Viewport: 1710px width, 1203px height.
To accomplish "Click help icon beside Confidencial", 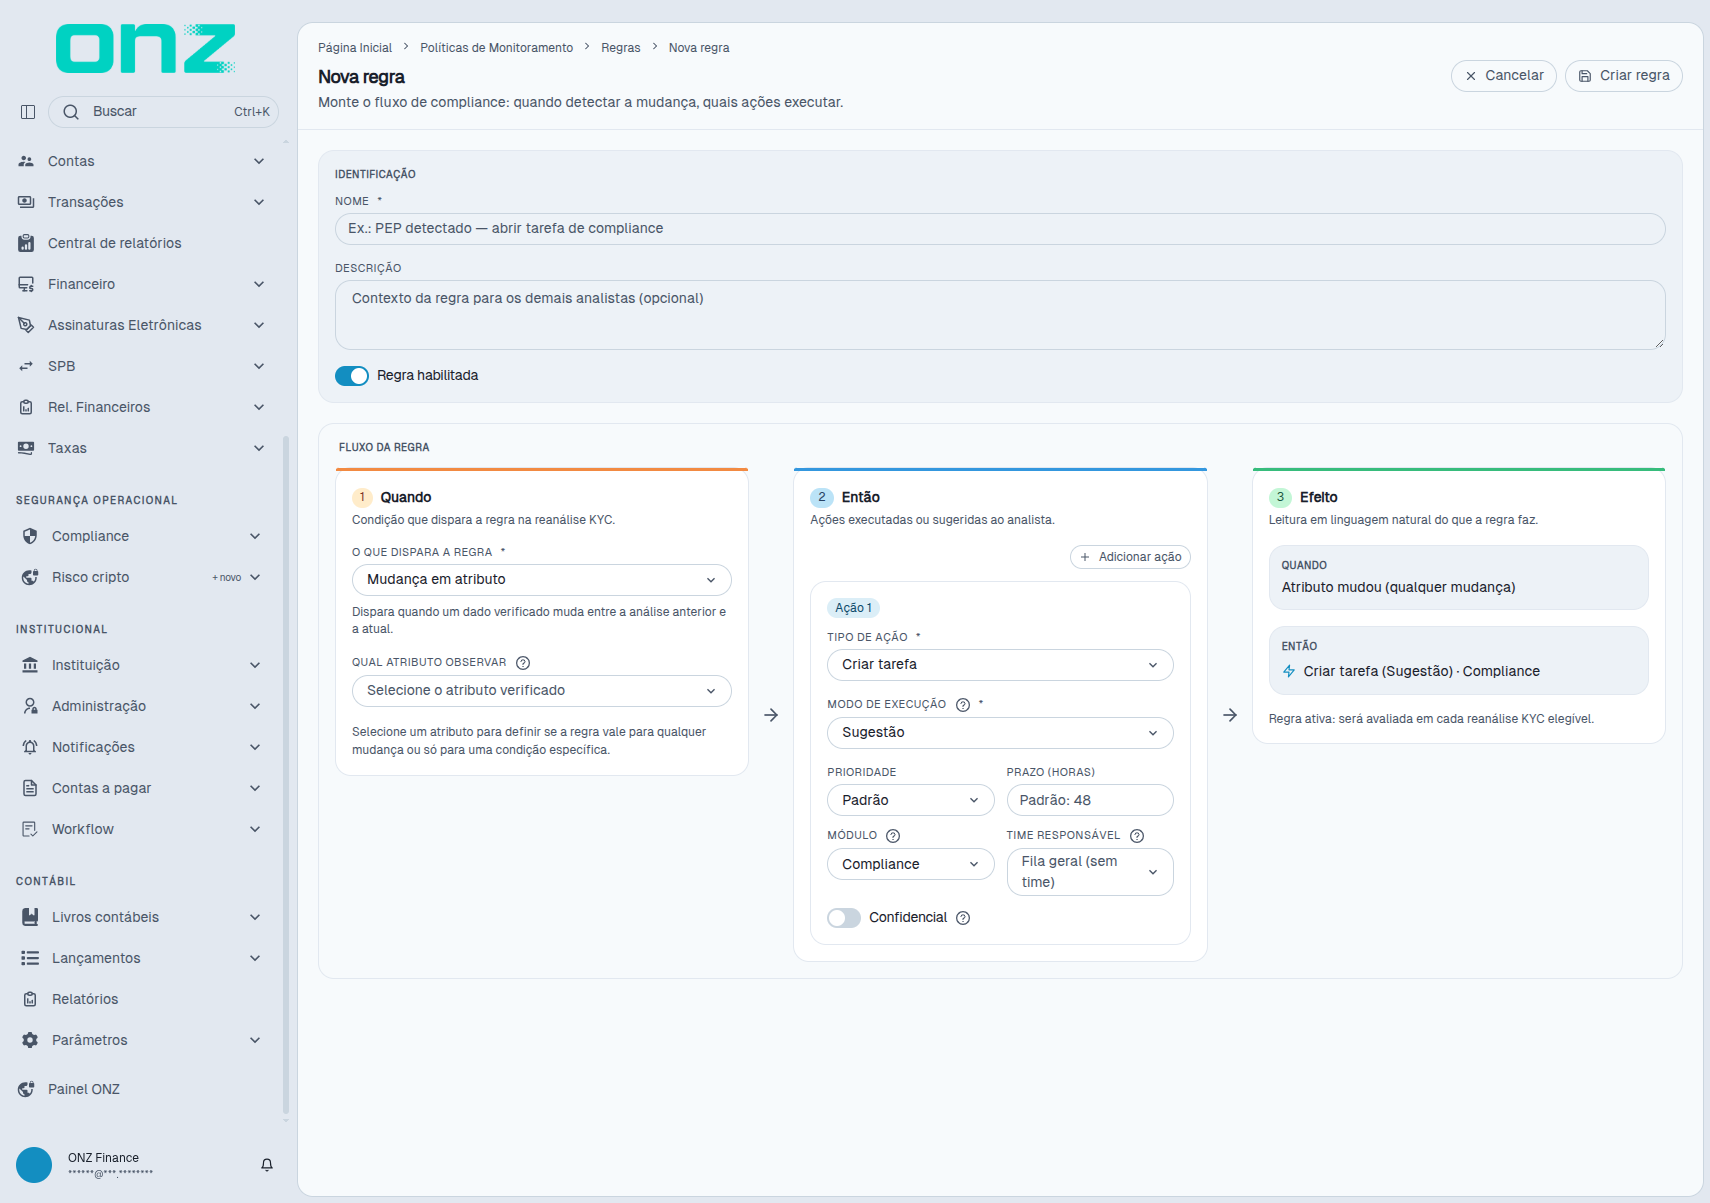I will 963,918.
